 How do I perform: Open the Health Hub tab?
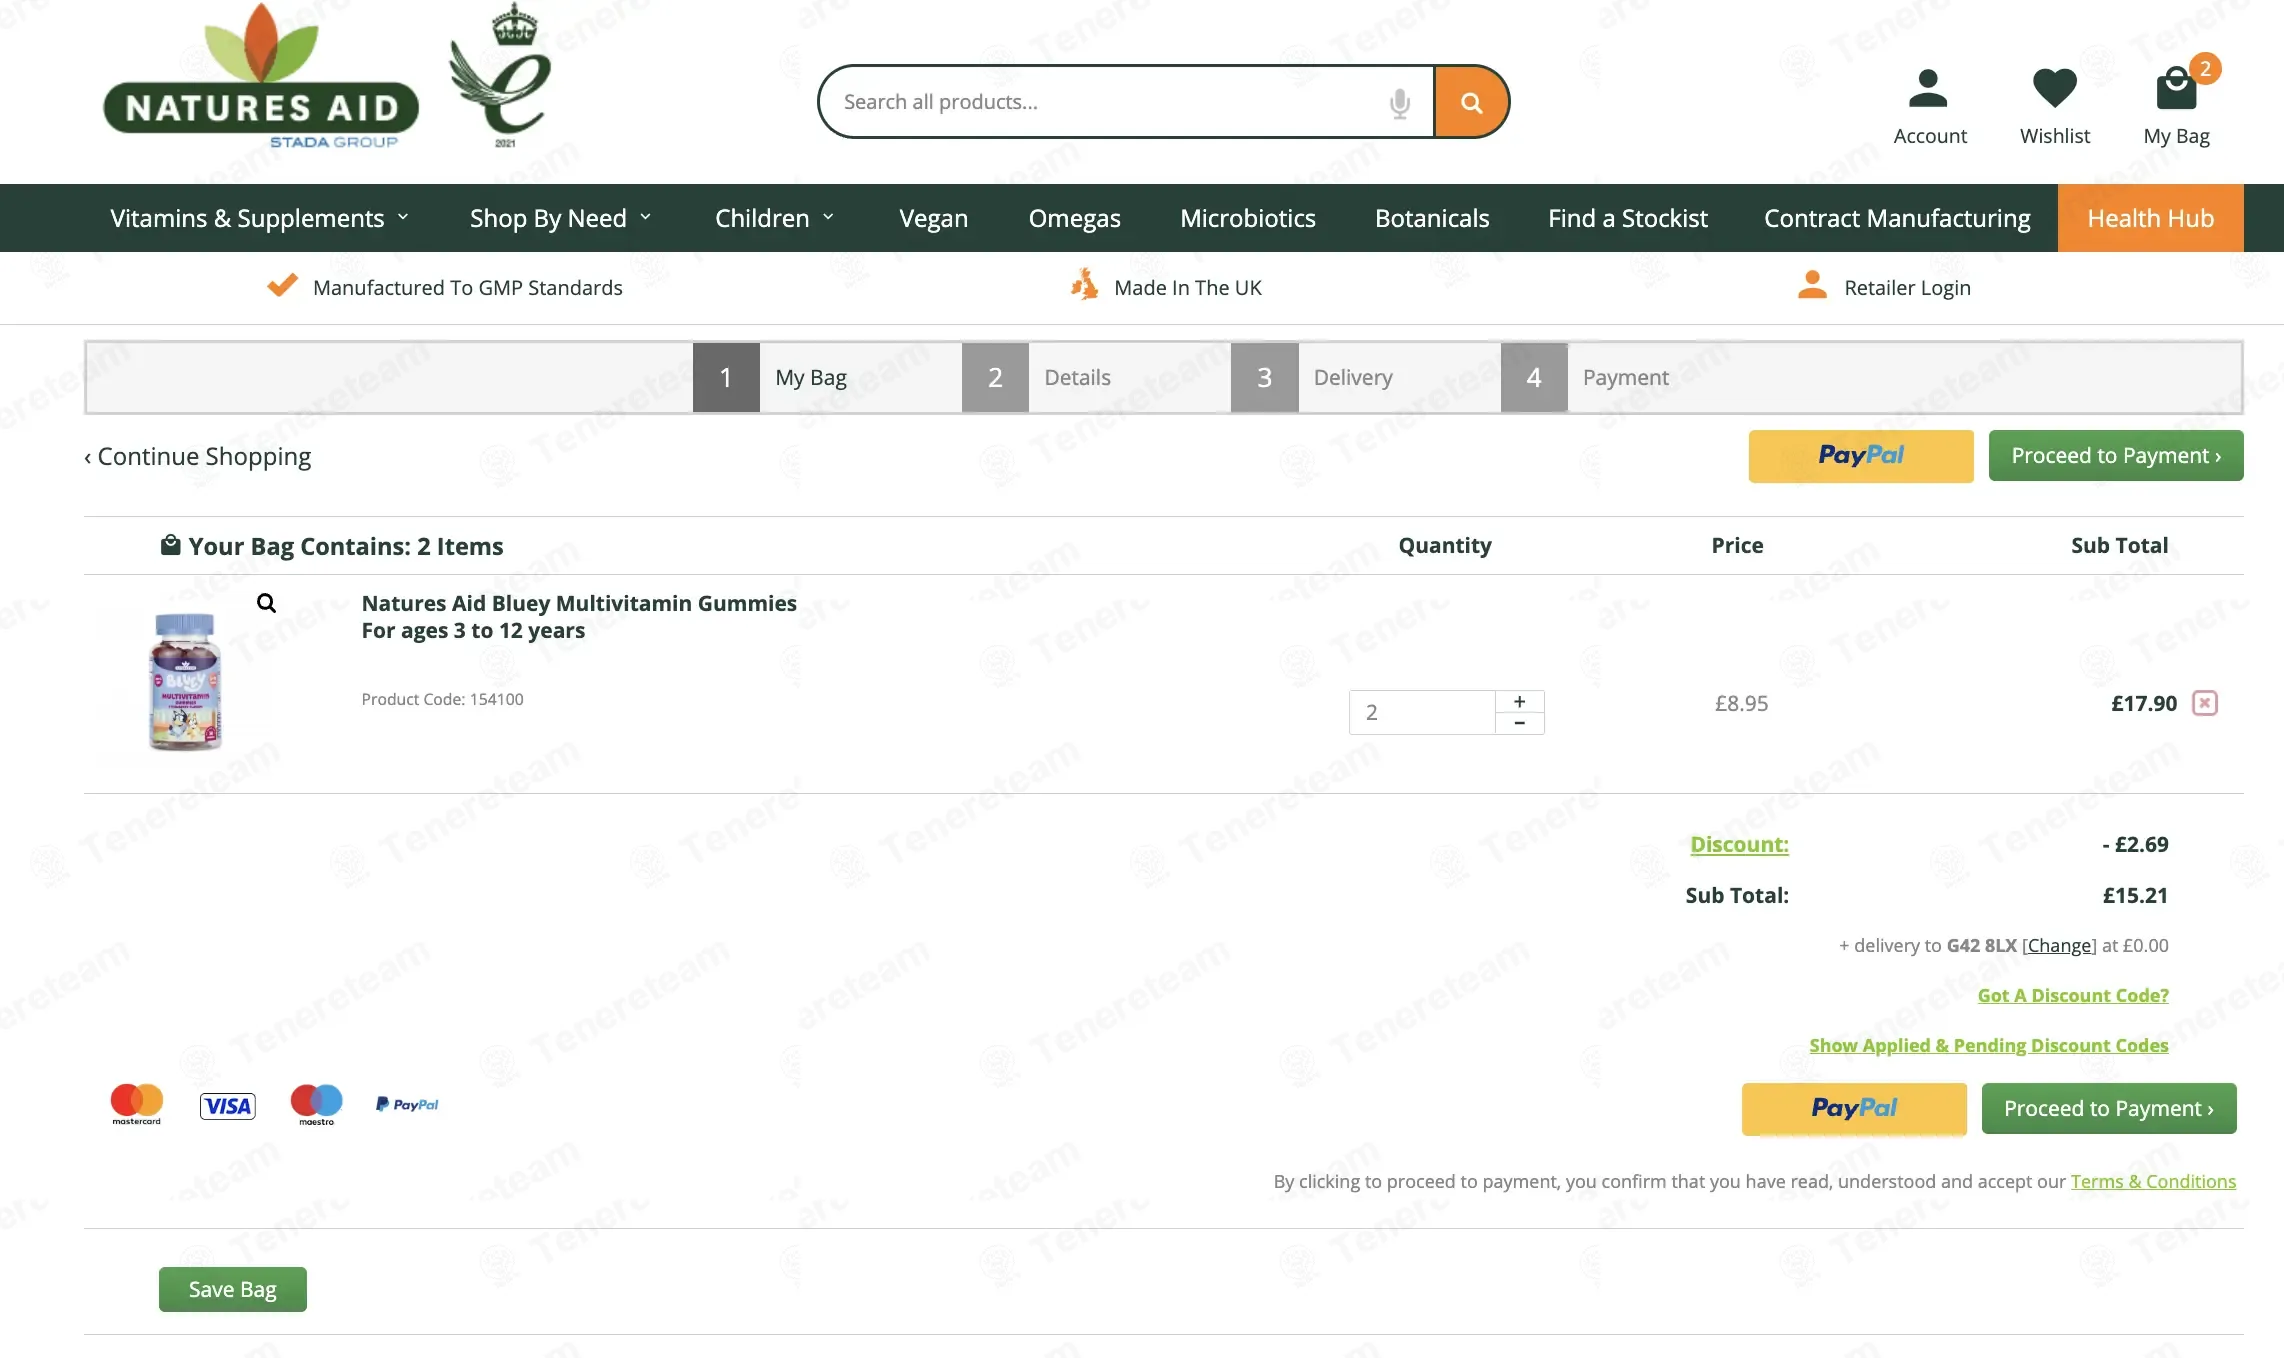click(x=2150, y=218)
